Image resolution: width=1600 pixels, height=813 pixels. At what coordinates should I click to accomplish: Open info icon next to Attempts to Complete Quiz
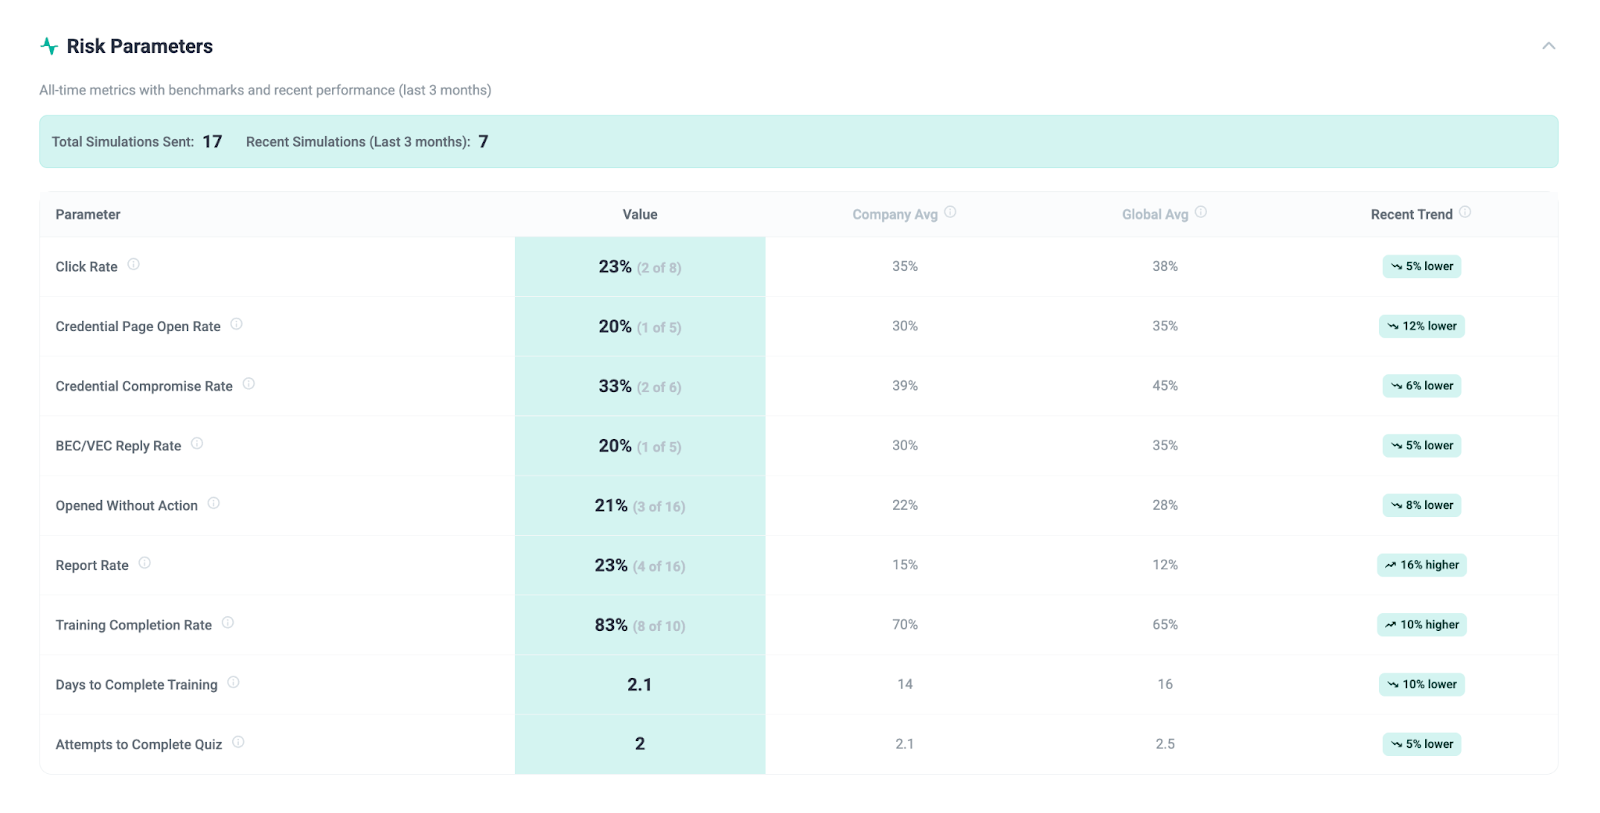click(238, 742)
